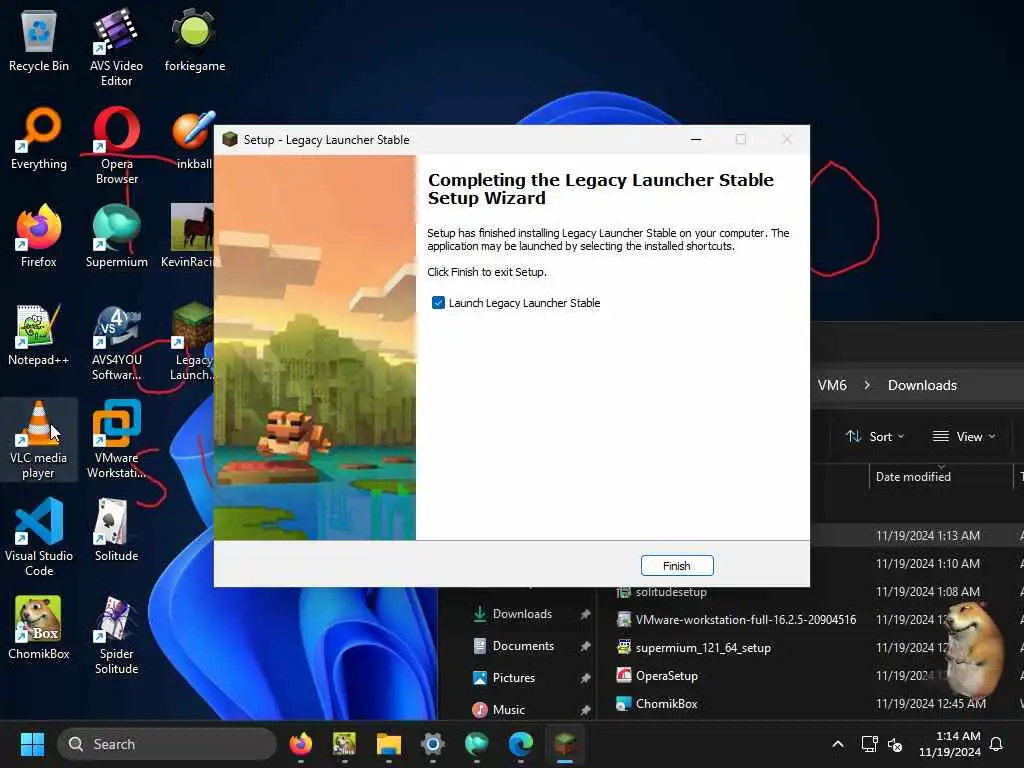Select Firefox desktop shortcut
The height and width of the screenshot is (768, 1024).
pos(39,236)
